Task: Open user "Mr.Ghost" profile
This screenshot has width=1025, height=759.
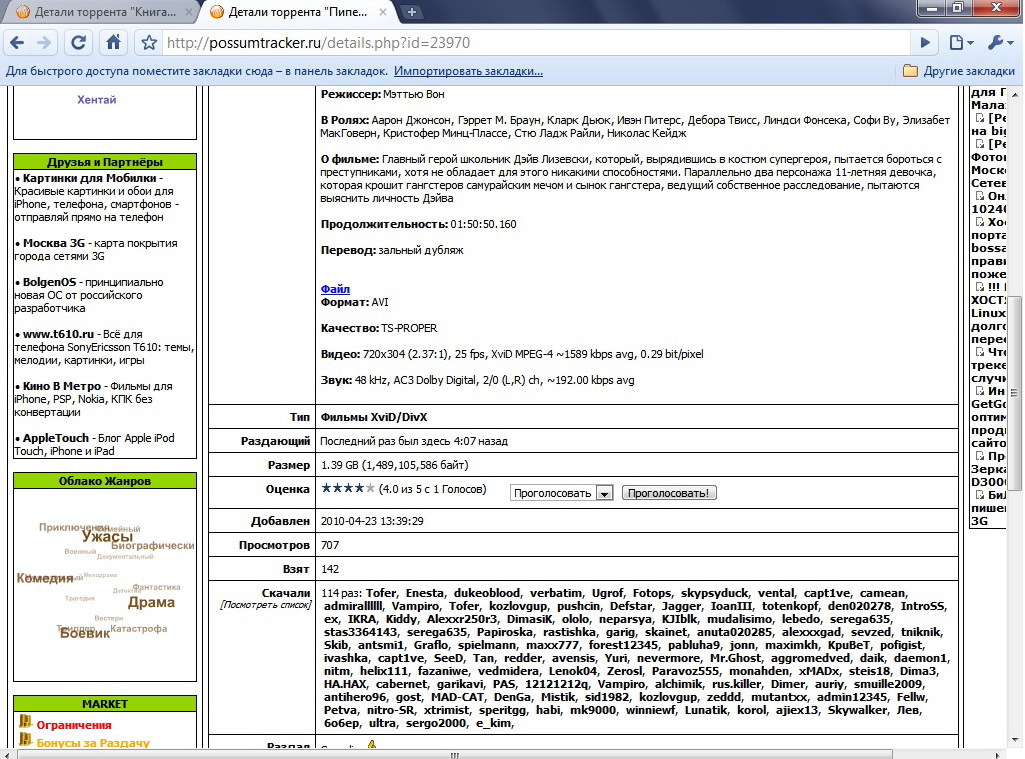Action: click(x=735, y=658)
